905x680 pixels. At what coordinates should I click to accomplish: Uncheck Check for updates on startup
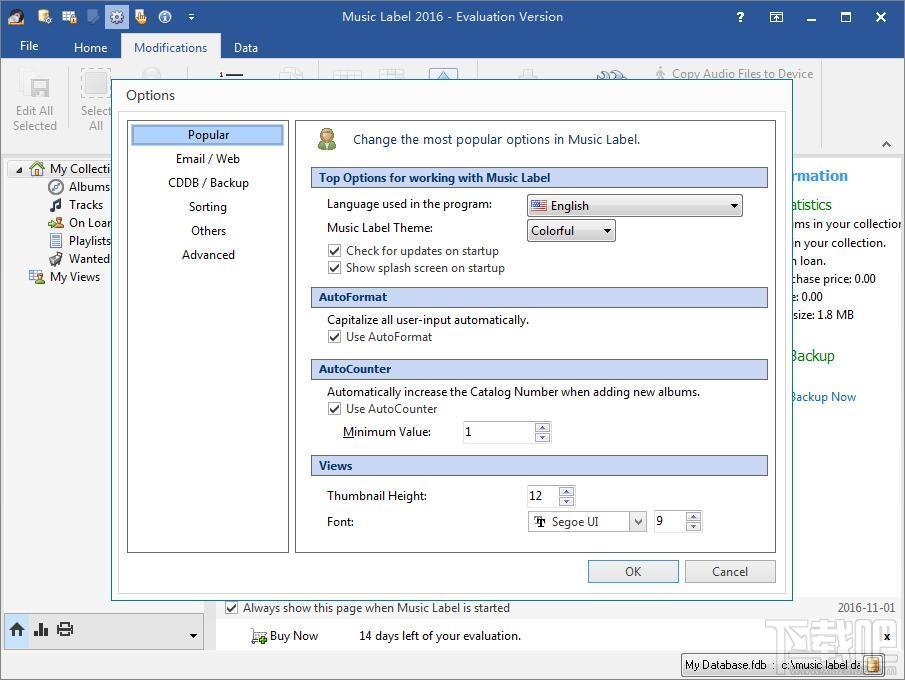point(334,251)
